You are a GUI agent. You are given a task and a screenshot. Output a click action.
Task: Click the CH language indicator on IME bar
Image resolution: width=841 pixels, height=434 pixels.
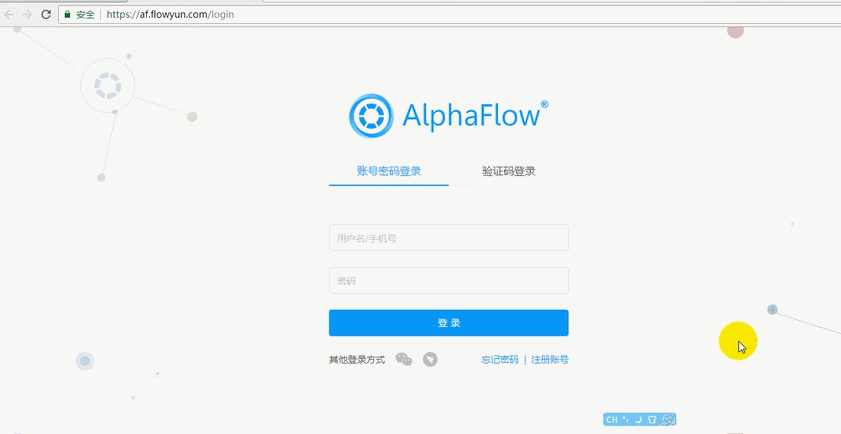(x=611, y=420)
